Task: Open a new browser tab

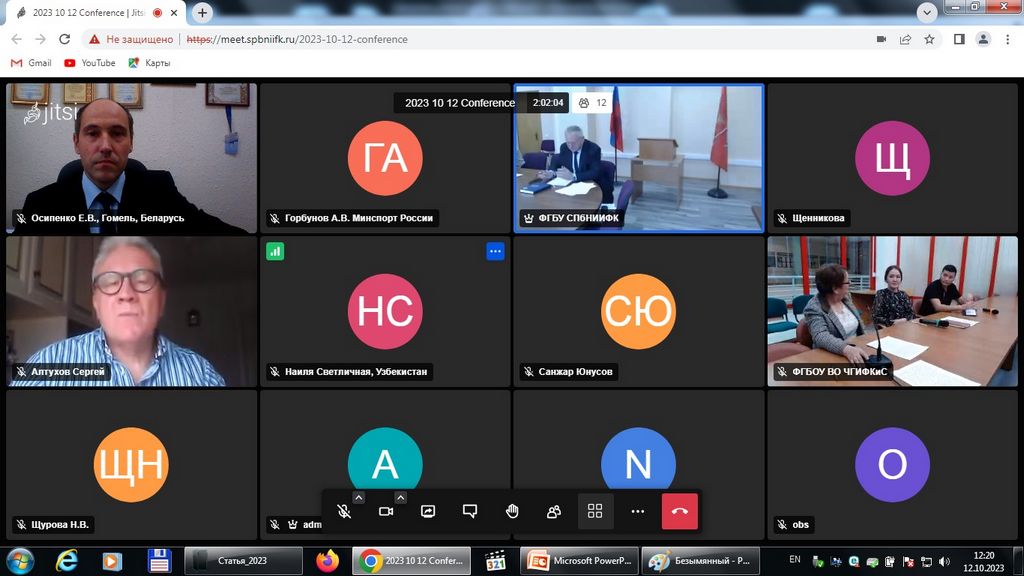Action: coord(203,13)
